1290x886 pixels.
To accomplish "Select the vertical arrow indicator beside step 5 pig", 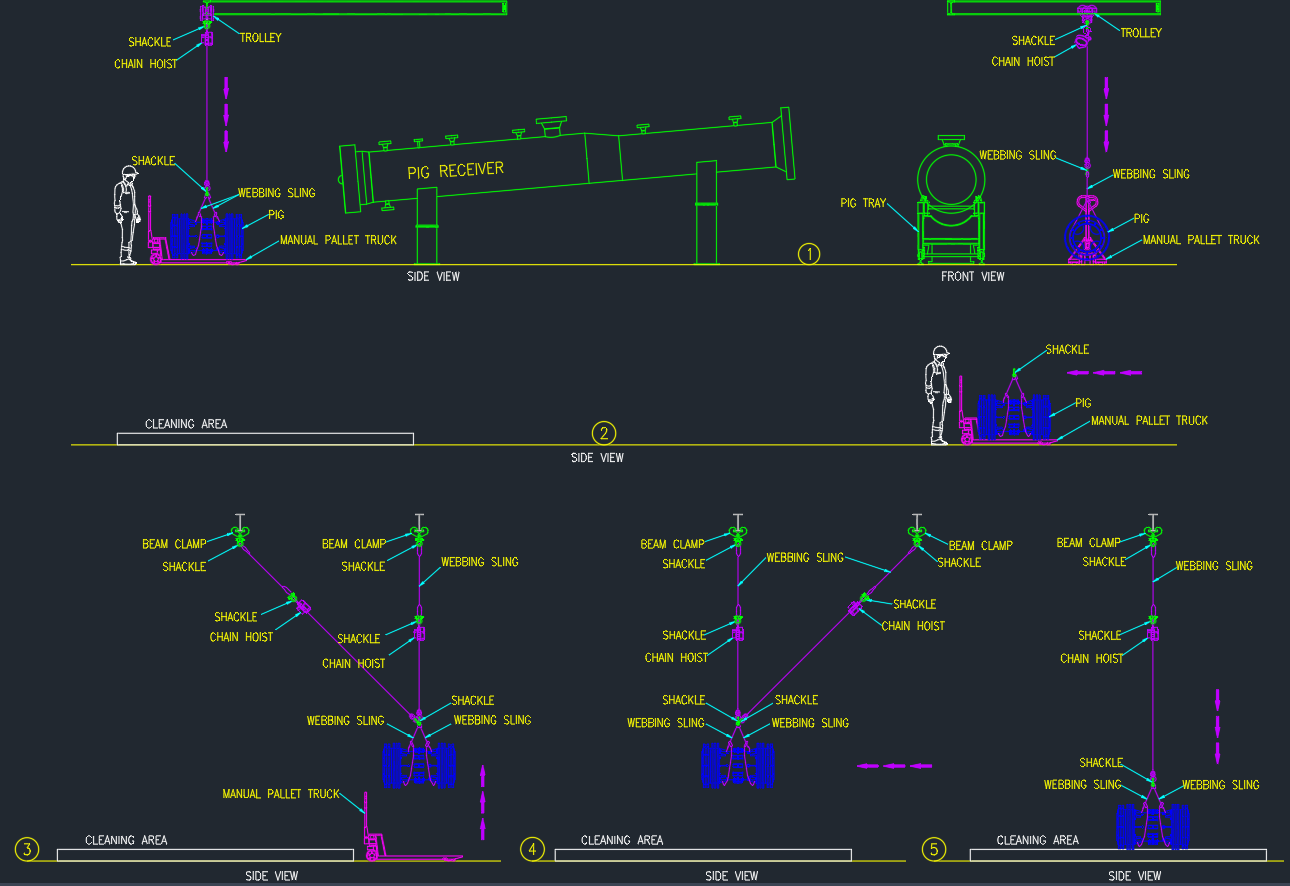I will [x=1217, y=725].
